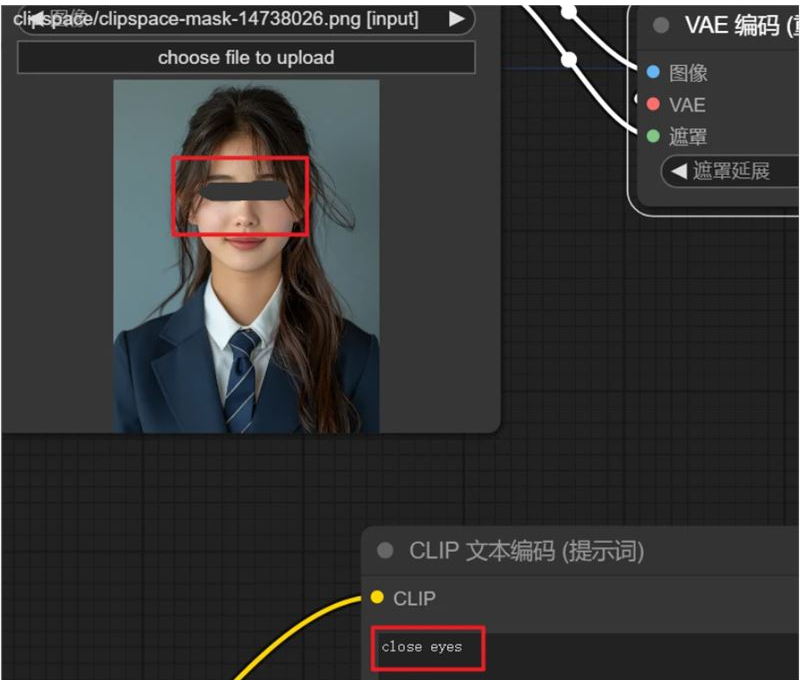Click the gray mask stroke over the eyes

(x=244, y=191)
